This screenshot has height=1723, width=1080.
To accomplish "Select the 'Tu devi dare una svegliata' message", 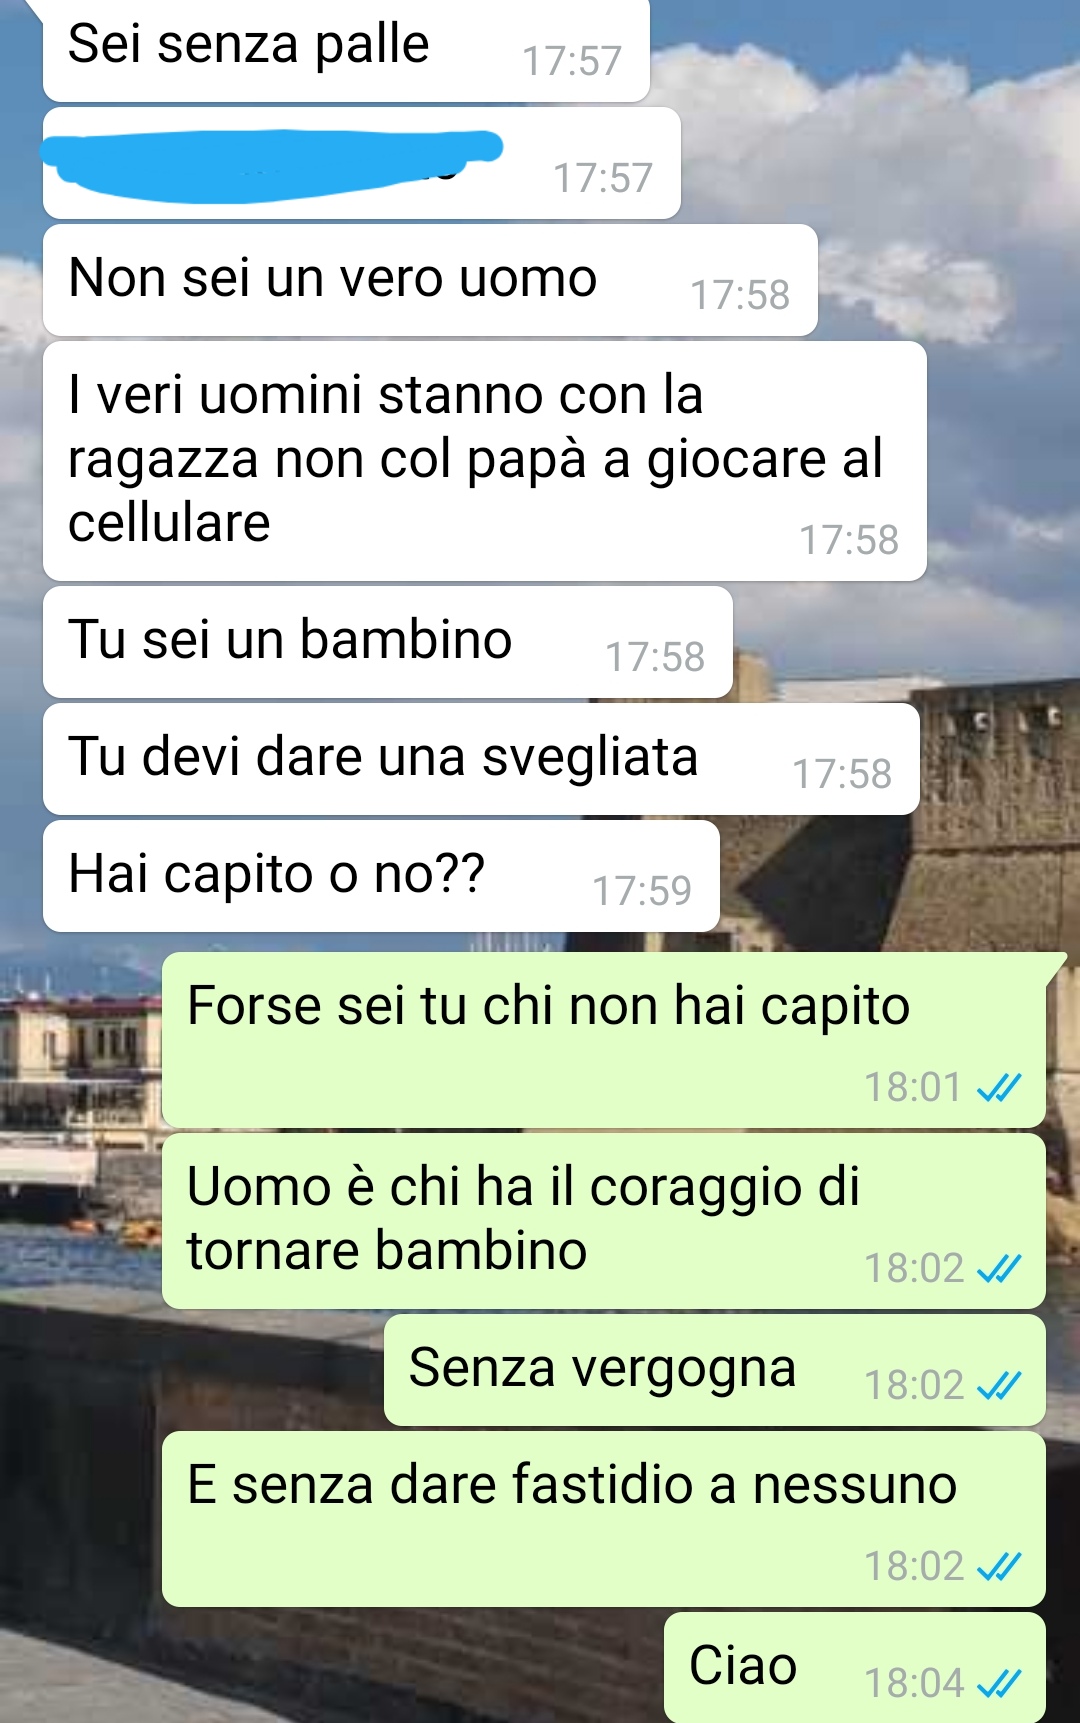I will pyautogui.click(x=481, y=759).
